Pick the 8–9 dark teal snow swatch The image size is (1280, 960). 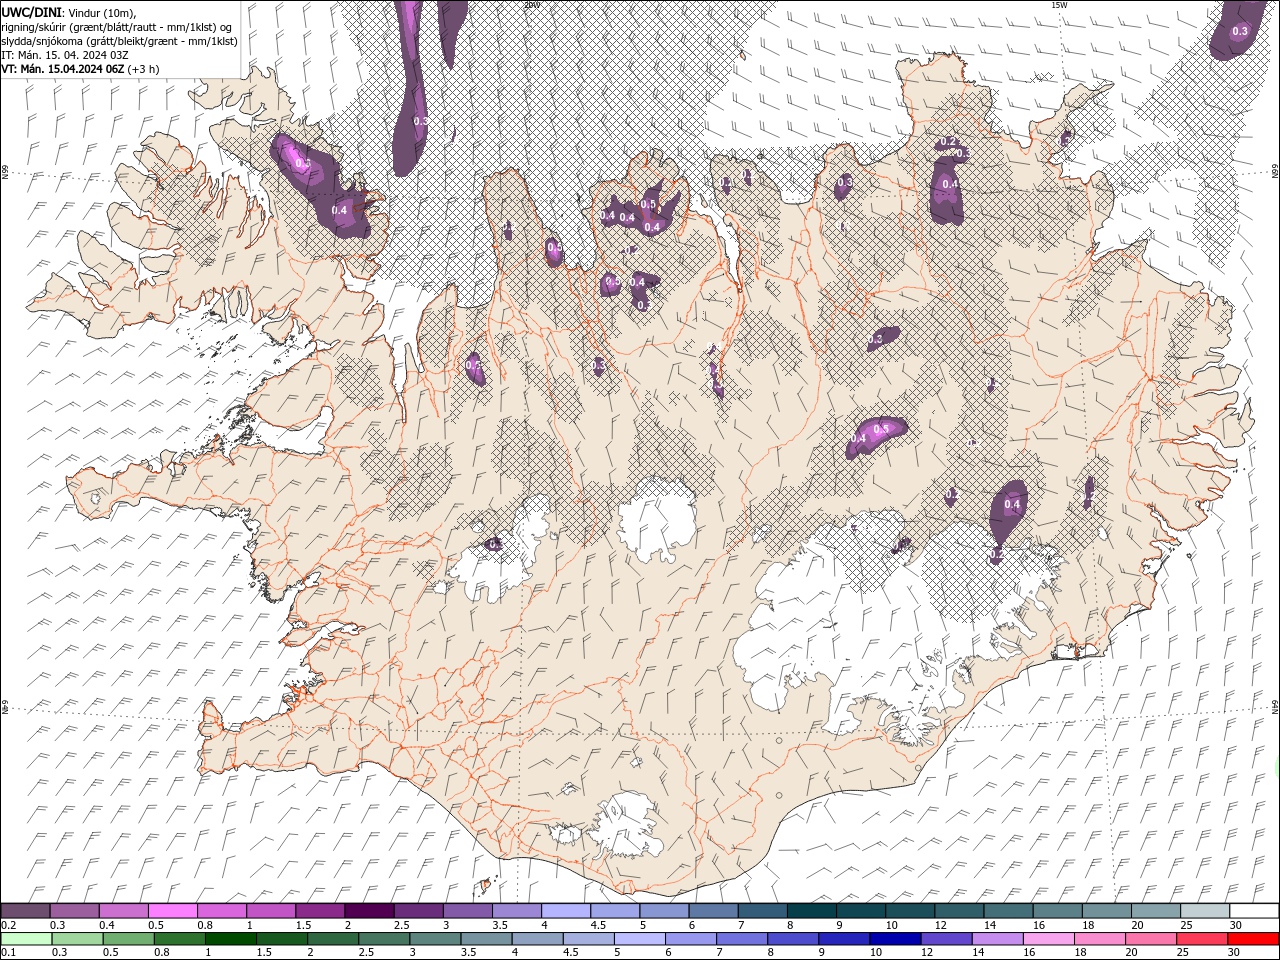811,911
